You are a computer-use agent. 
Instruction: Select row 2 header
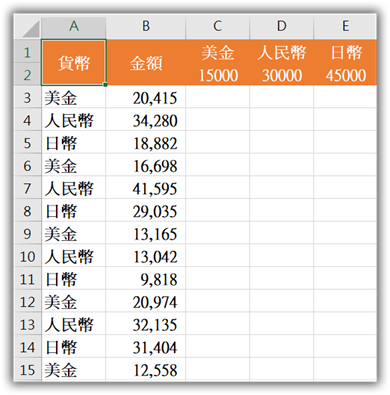[28, 75]
